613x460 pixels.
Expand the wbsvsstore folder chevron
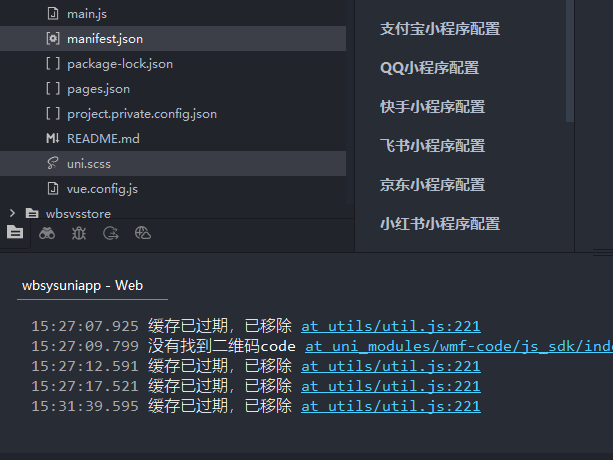[x=13, y=213]
